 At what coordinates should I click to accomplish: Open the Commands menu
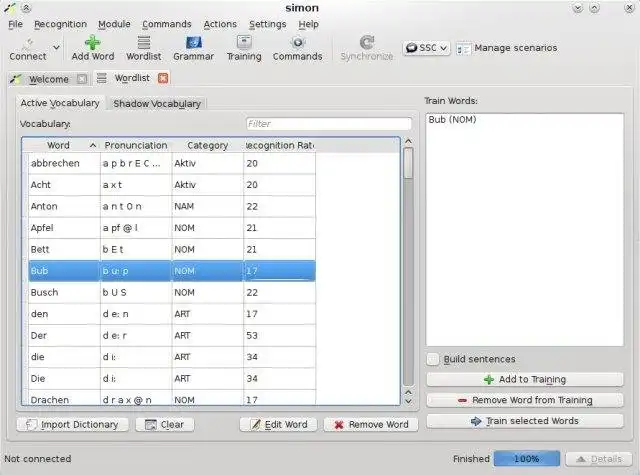(x=167, y=24)
